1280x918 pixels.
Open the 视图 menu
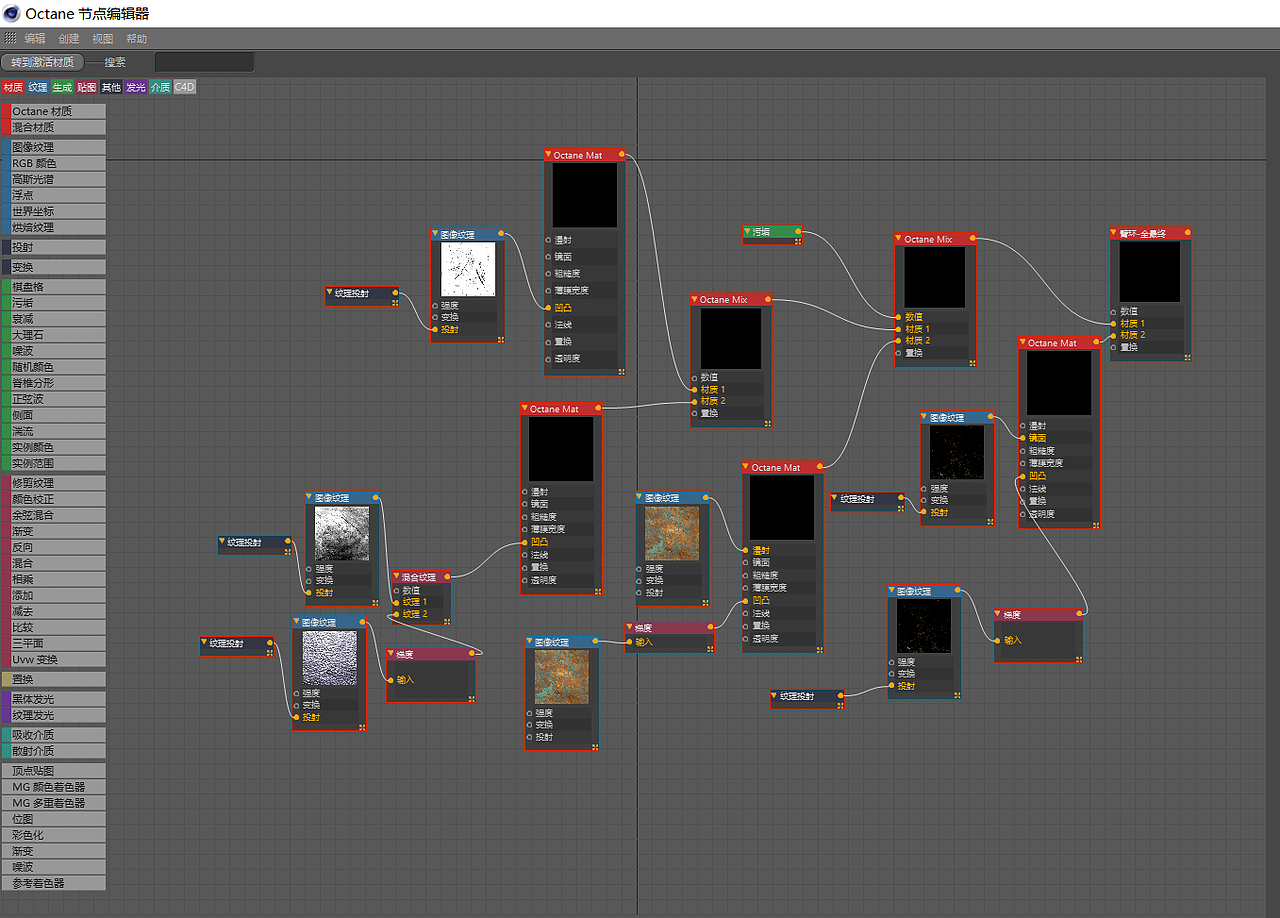(103, 39)
